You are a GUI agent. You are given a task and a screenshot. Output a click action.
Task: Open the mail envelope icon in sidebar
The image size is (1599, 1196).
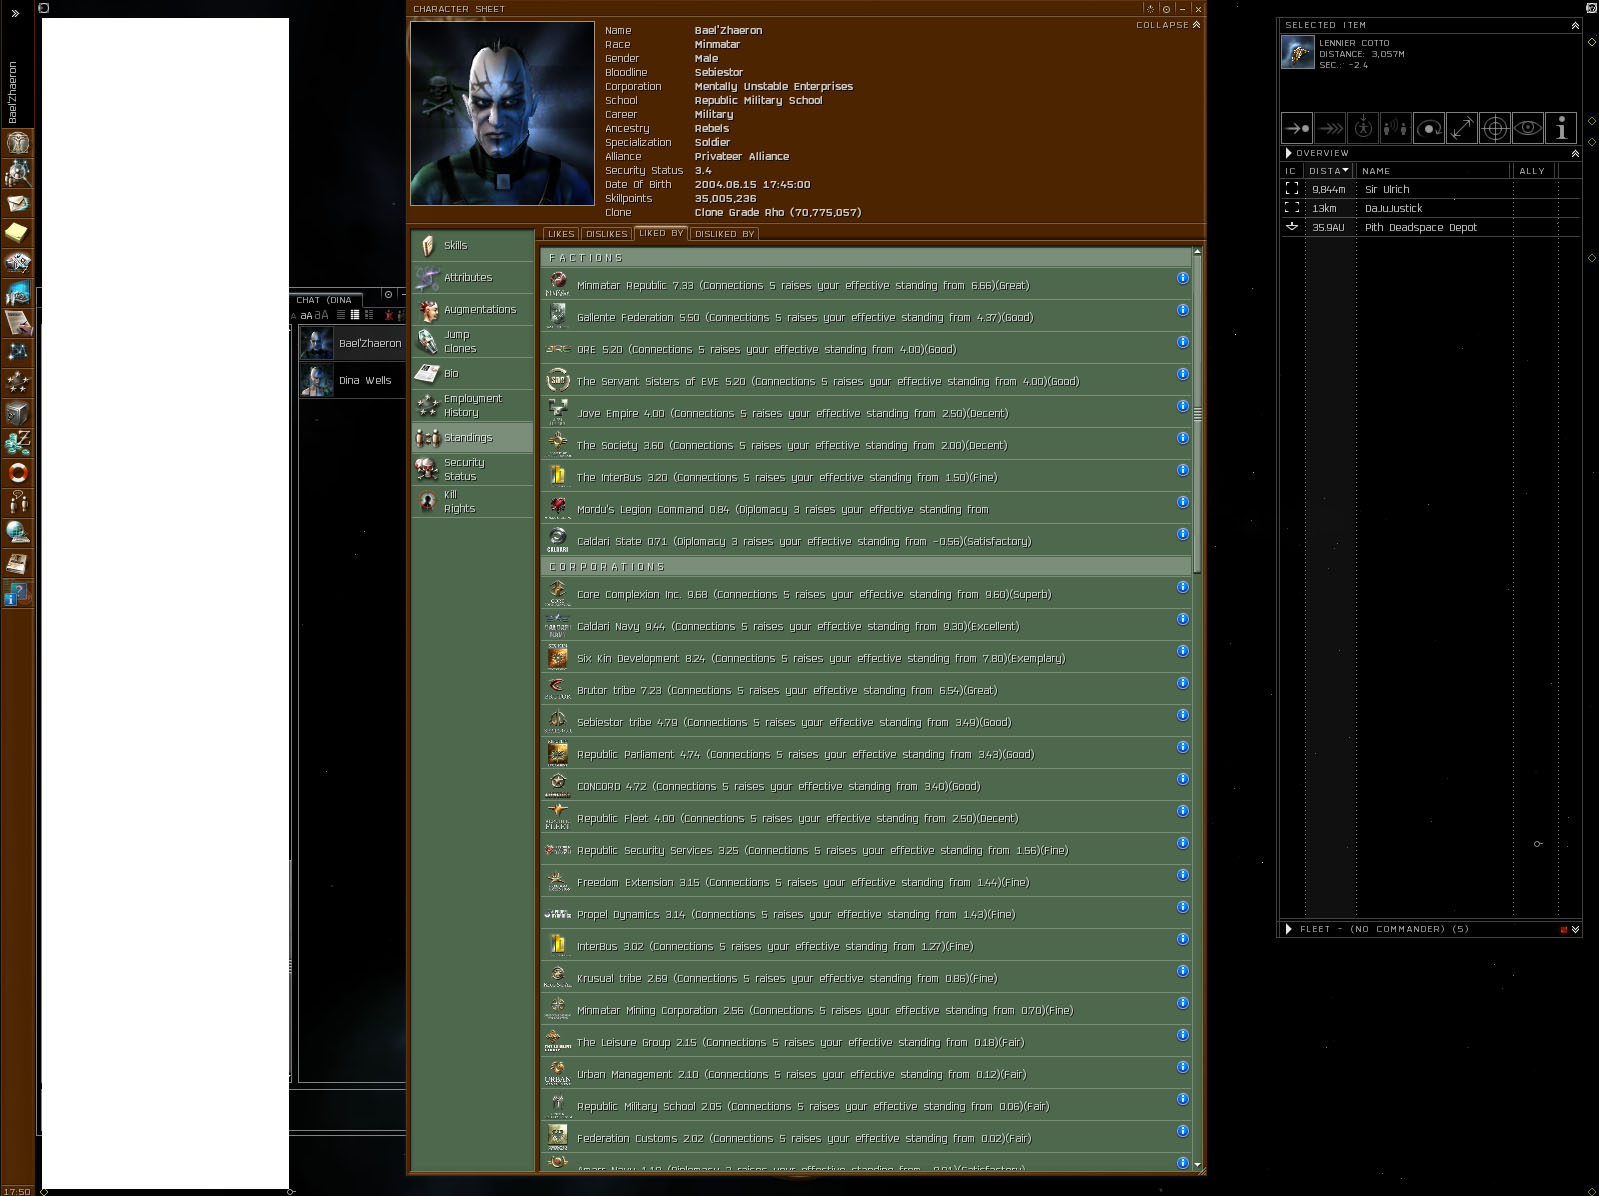pos(17,203)
